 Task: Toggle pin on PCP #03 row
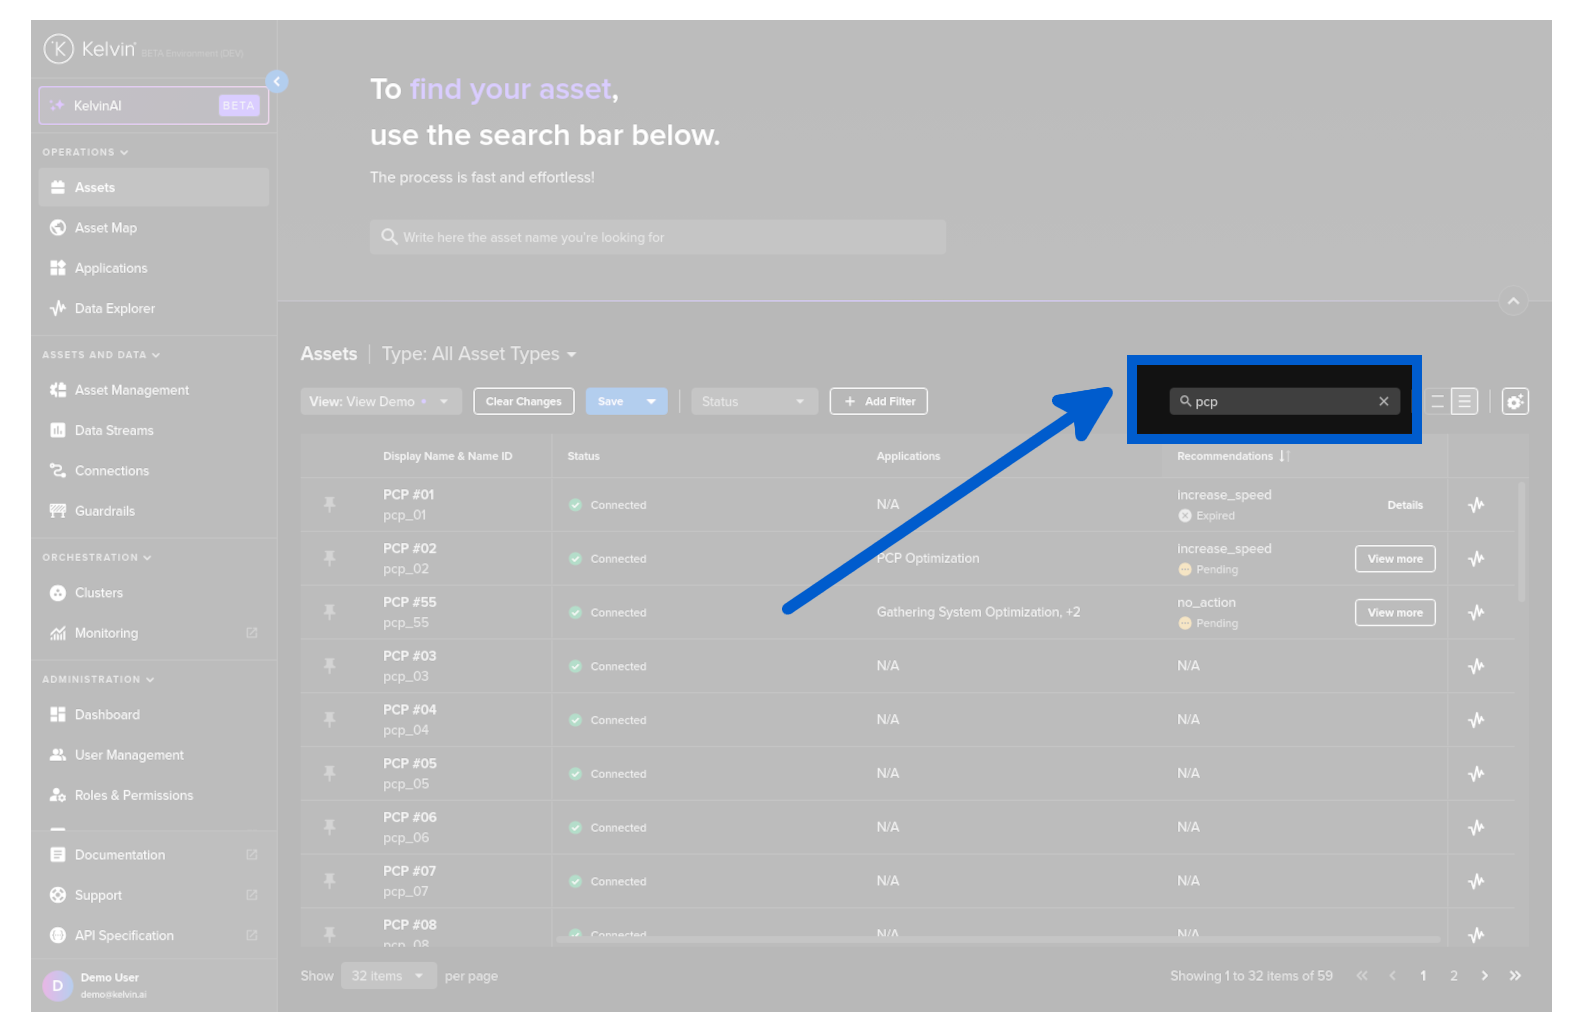click(330, 666)
